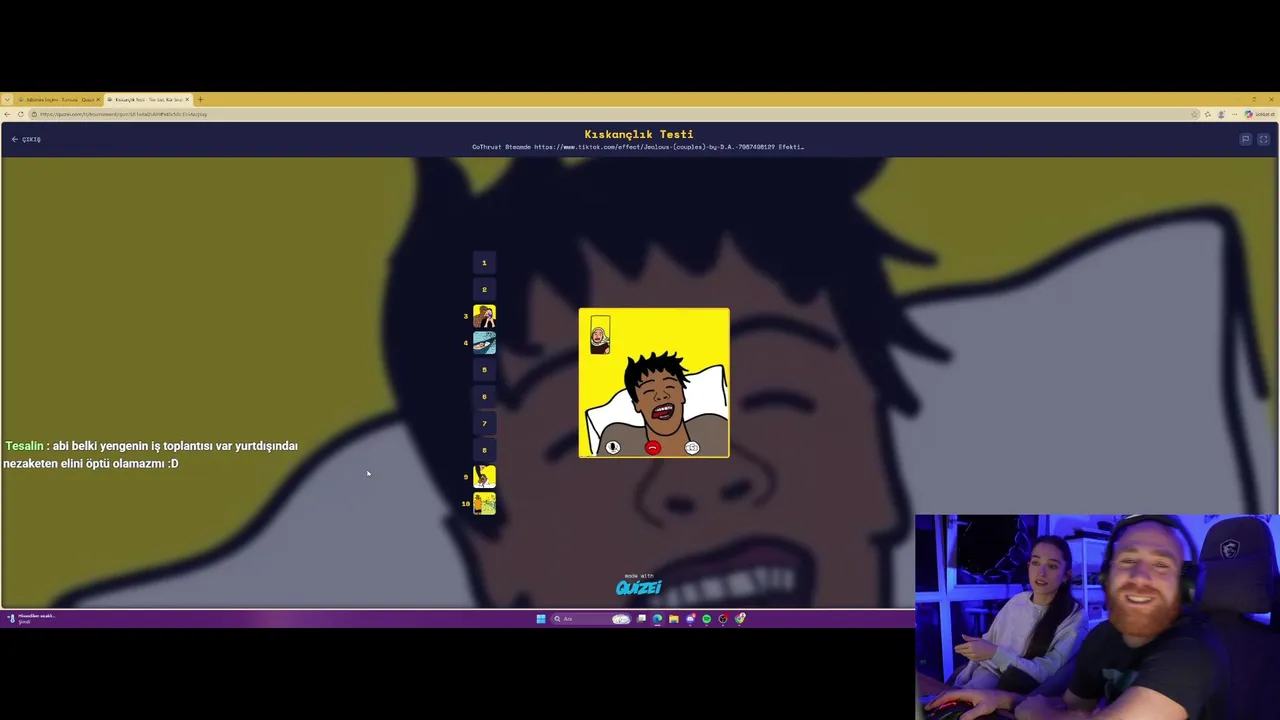1280x720 pixels.
Task: Bookmark page with star icon in address bar
Action: coord(1195,114)
